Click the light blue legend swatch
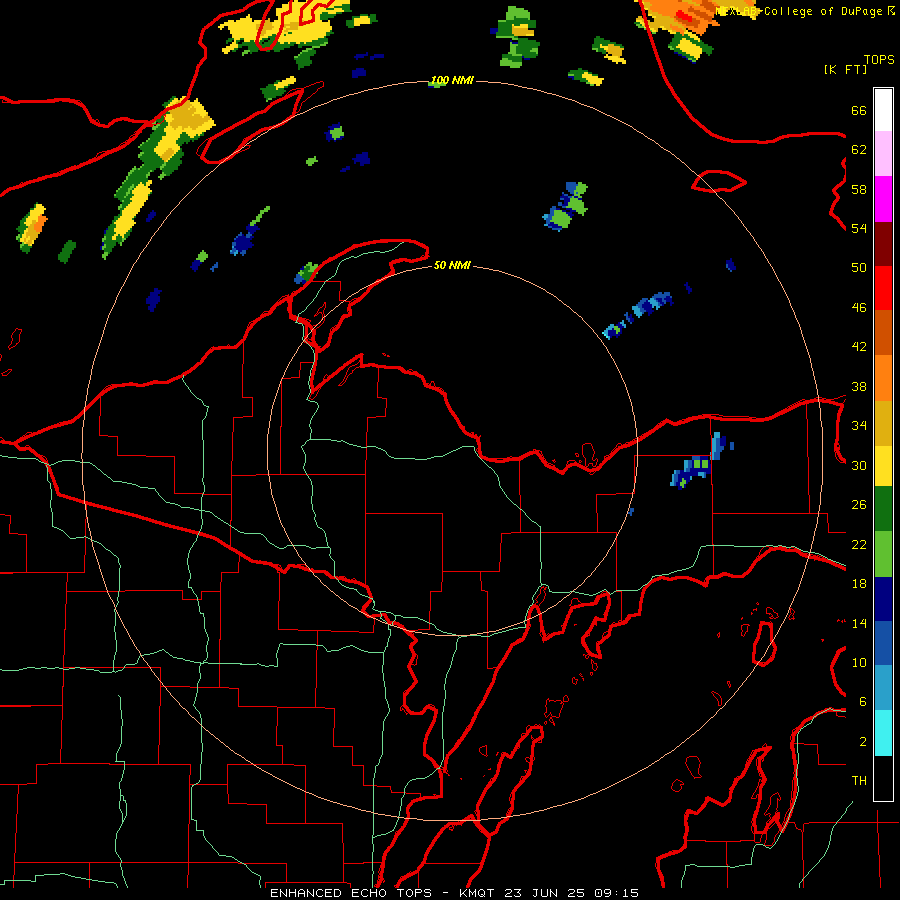Screen dimensions: 900x900 coord(883,688)
